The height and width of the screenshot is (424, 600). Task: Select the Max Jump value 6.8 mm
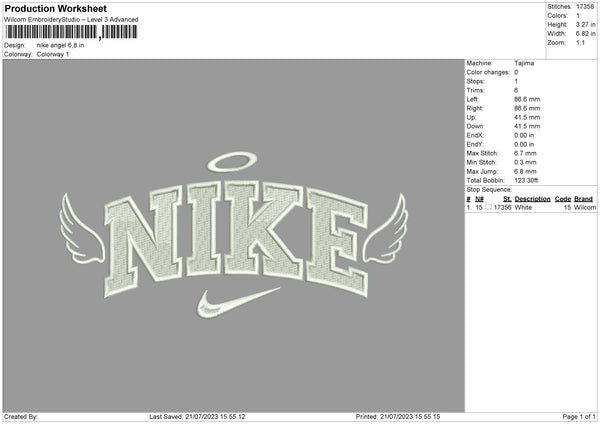525,171
